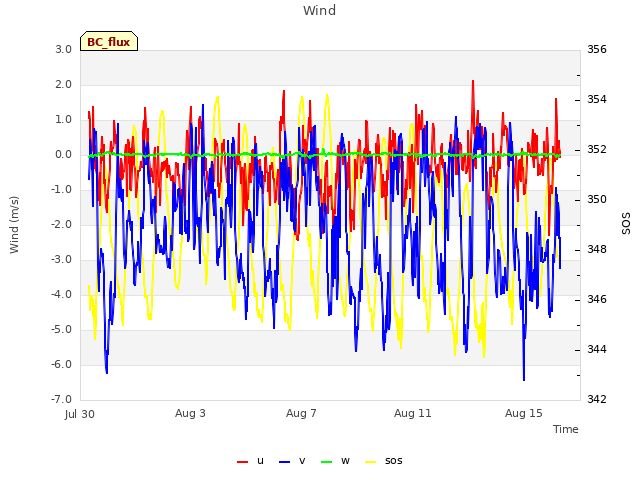Select the 'w' legend label

click(x=345, y=461)
